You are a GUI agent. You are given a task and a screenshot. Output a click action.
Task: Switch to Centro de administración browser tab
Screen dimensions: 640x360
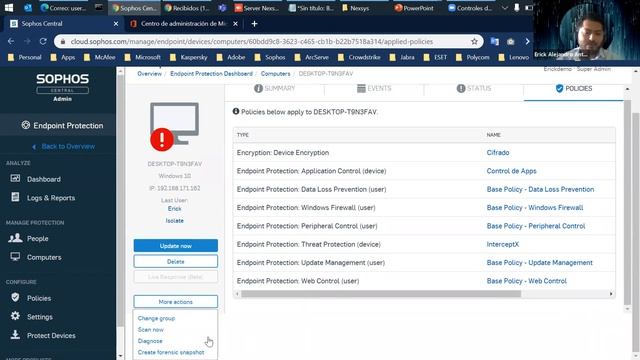pos(183,24)
